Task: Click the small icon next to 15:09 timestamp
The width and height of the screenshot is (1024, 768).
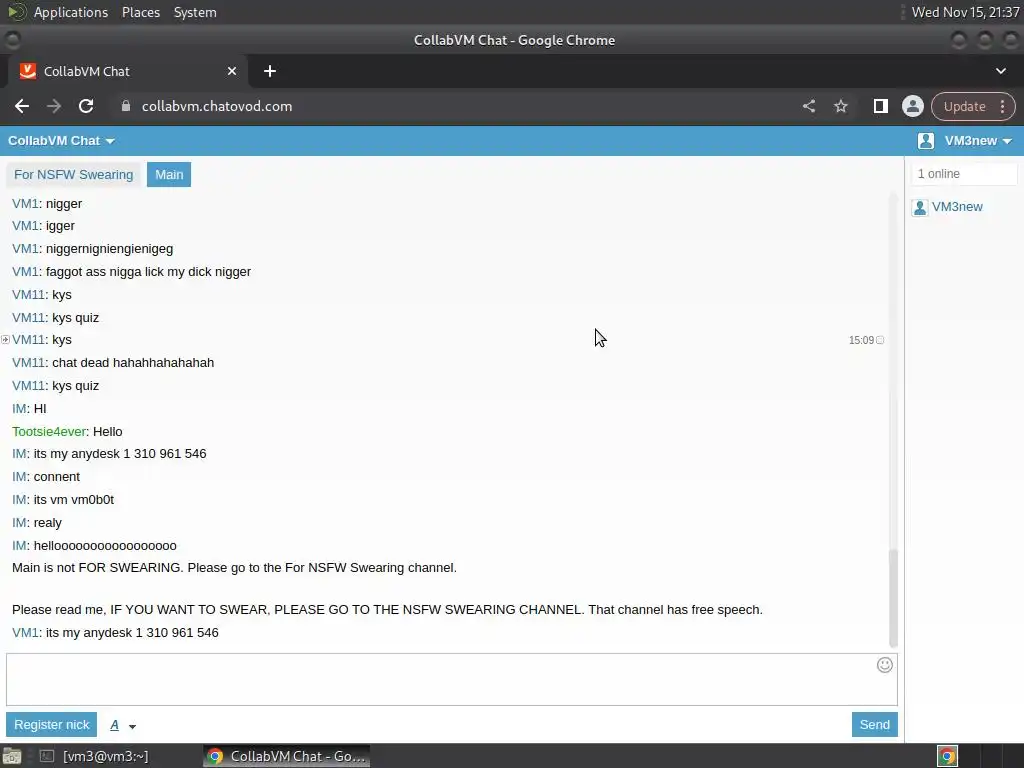Action: click(880, 340)
